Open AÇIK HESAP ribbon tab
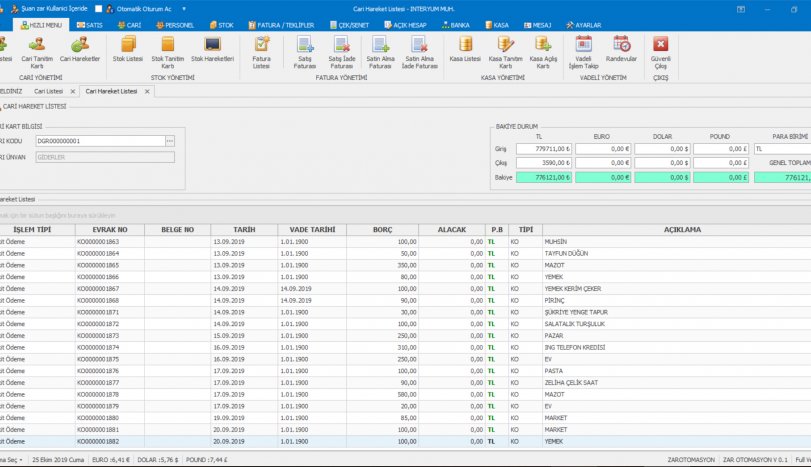811x467 pixels. tap(406, 25)
